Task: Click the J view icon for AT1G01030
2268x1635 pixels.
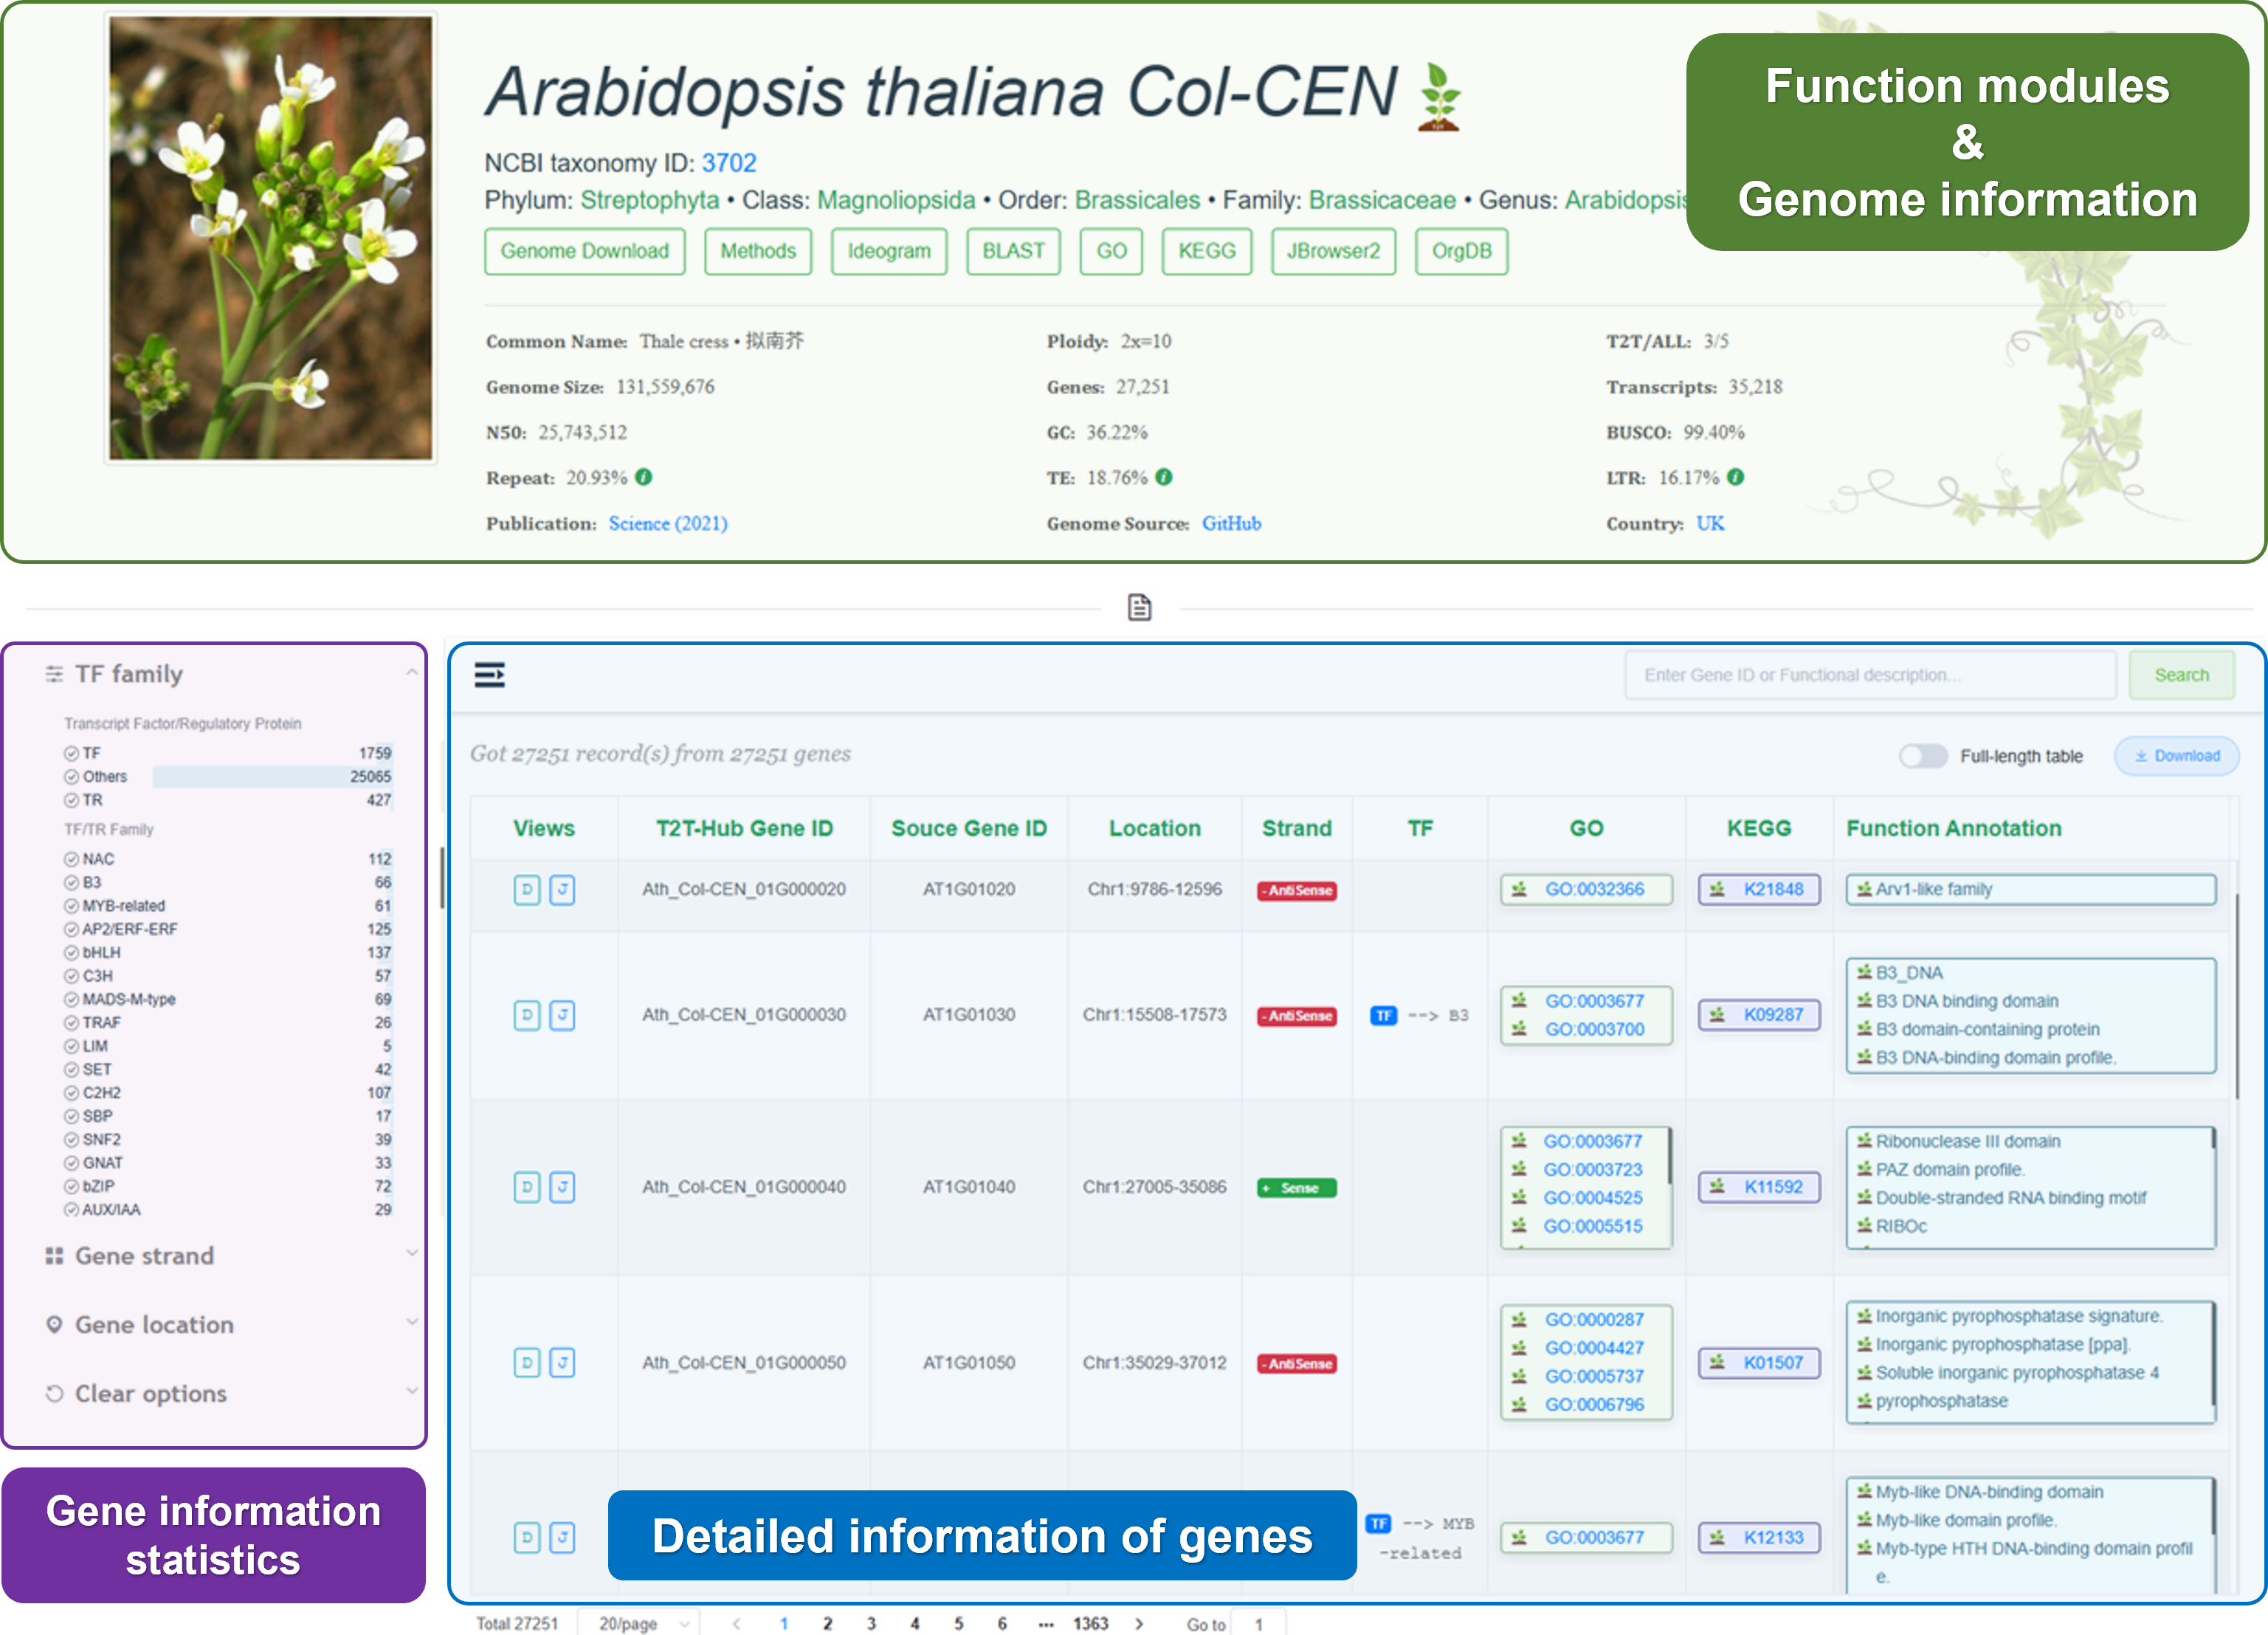Action: click(x=562, y=1015)
